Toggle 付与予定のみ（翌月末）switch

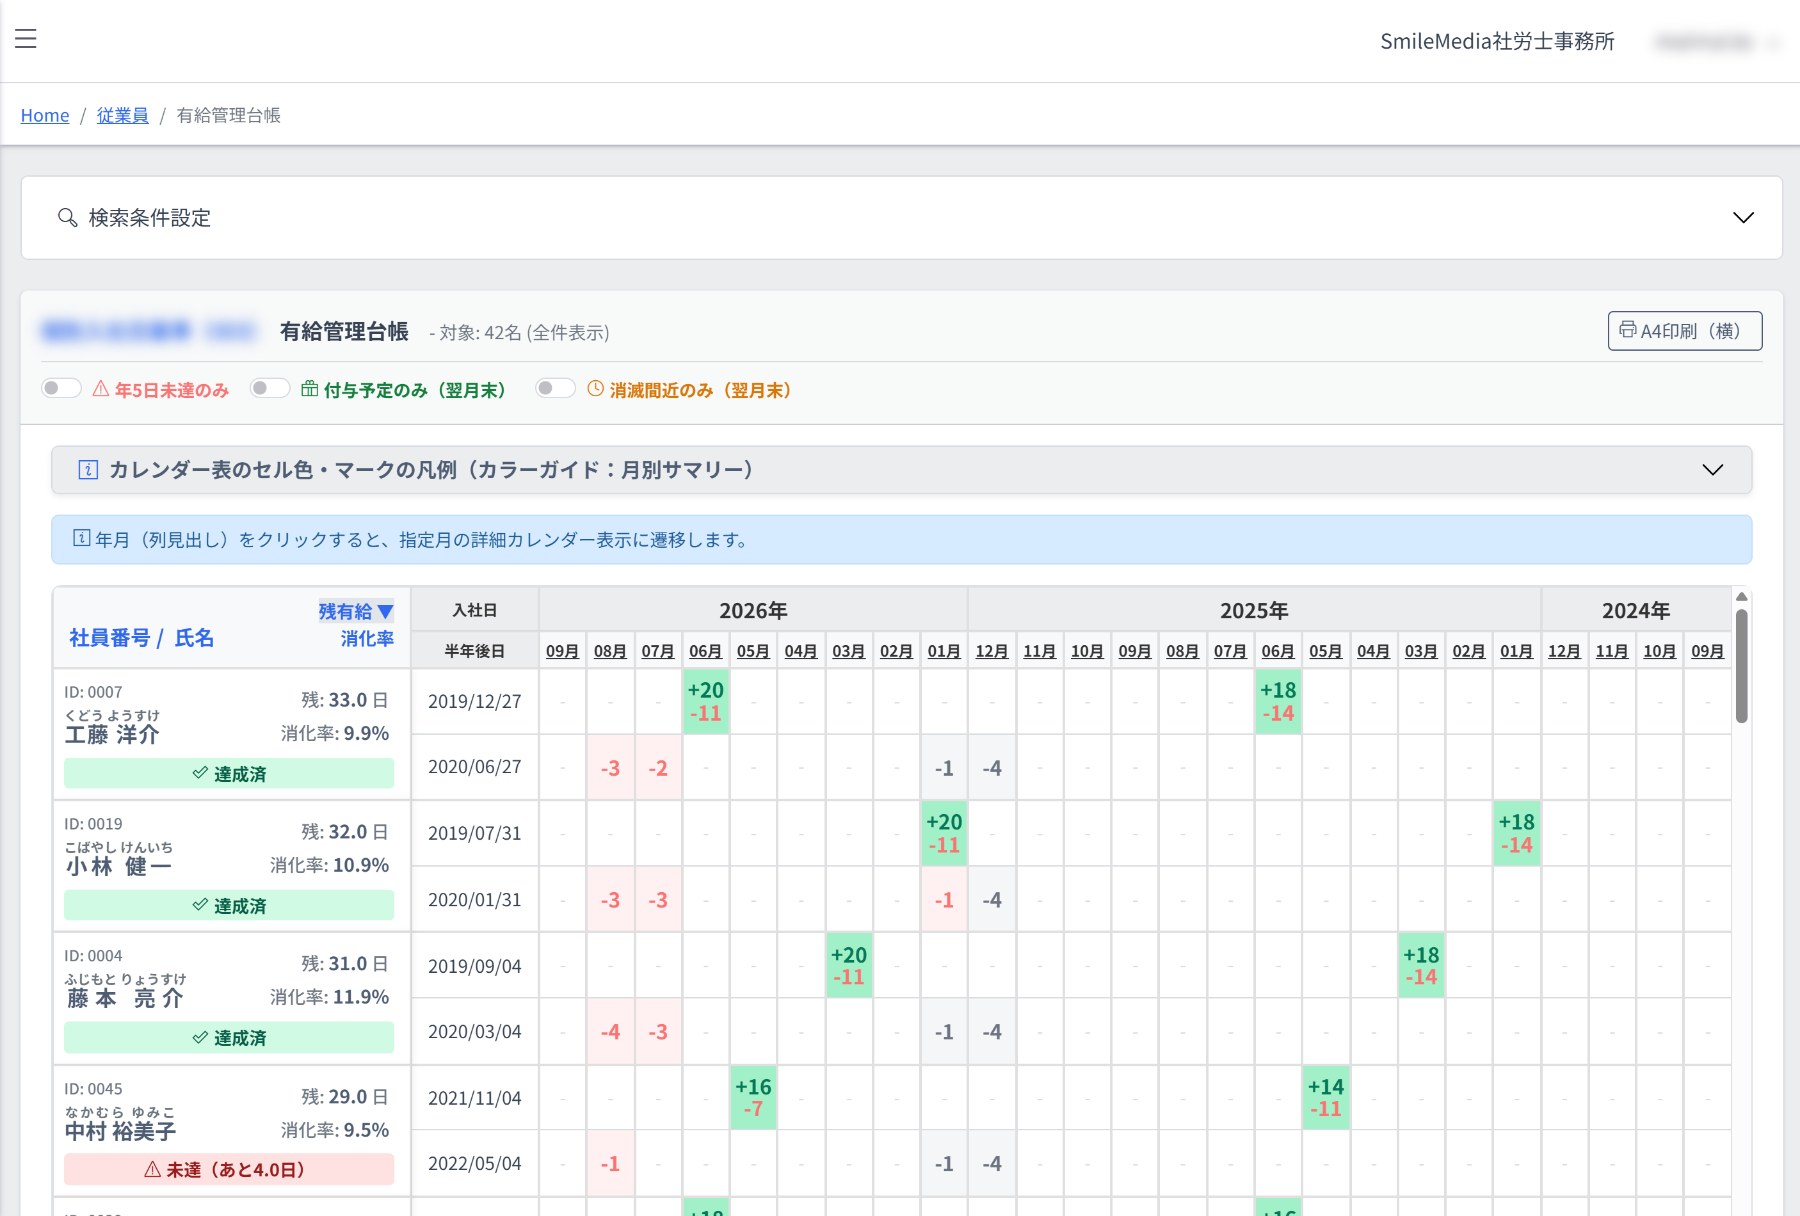click(x=270, y=388)
